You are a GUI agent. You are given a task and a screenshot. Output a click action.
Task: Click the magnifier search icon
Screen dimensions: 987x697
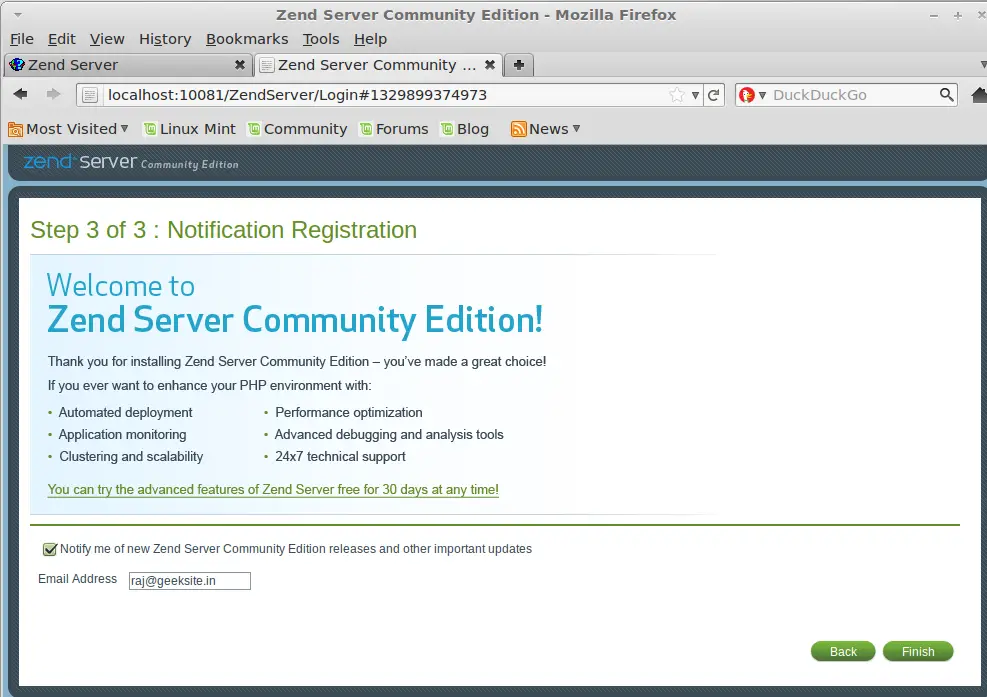tap(946, 94)
